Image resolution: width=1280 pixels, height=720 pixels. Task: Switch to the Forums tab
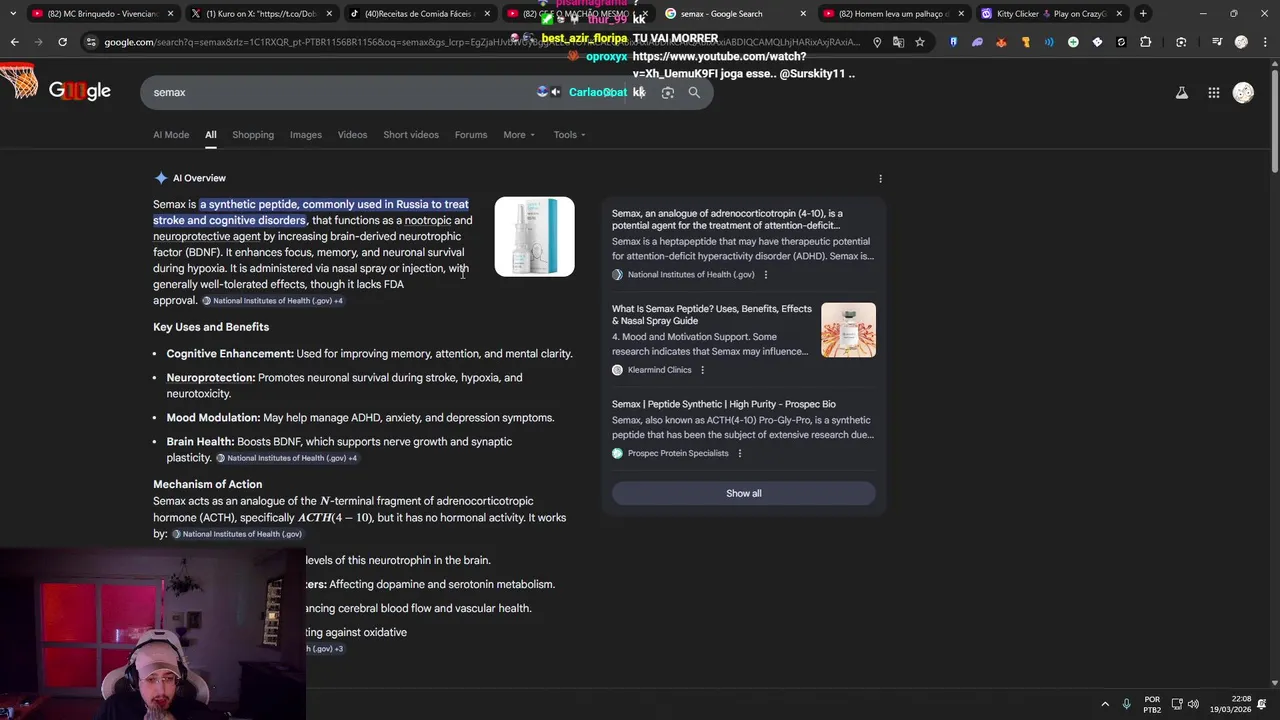pyautogui.click(x=471, y=134)
